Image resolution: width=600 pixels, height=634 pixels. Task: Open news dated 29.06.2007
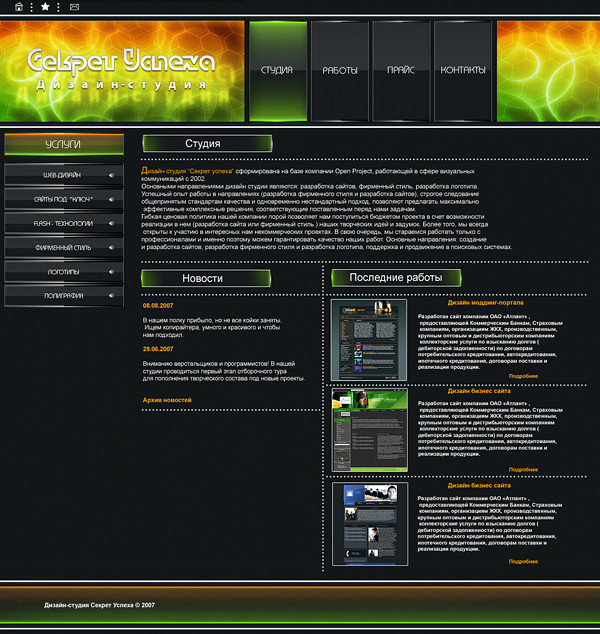click(158, 349)
